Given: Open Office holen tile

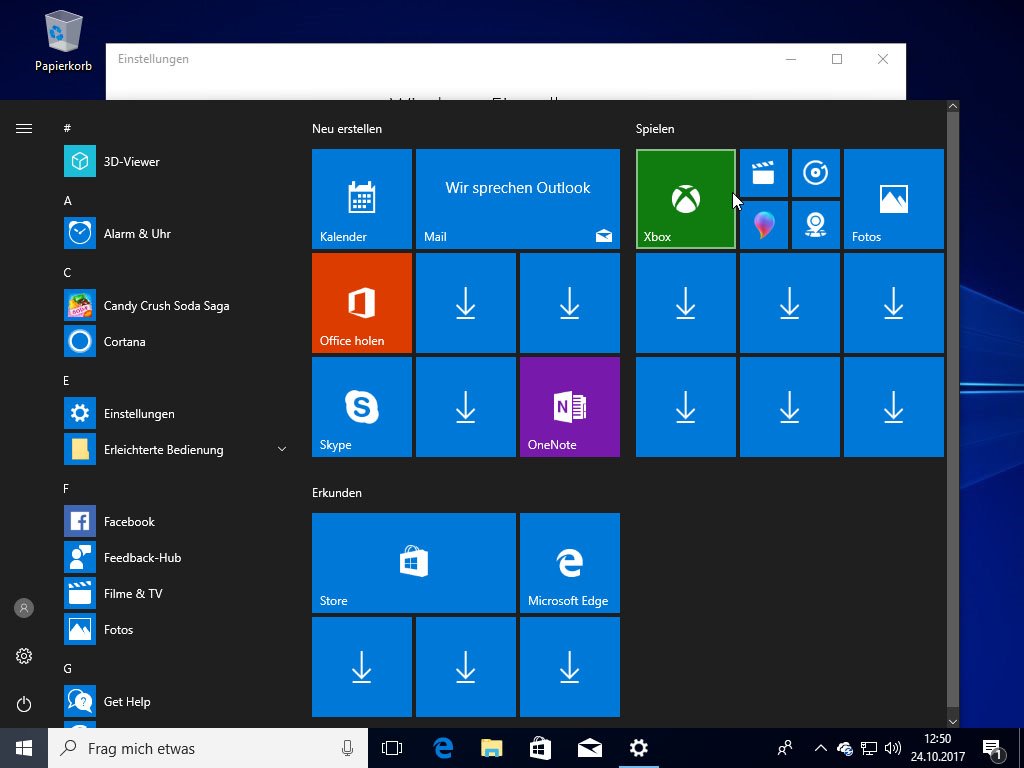Looking at the screenshot, I should [x=361, y=302].
